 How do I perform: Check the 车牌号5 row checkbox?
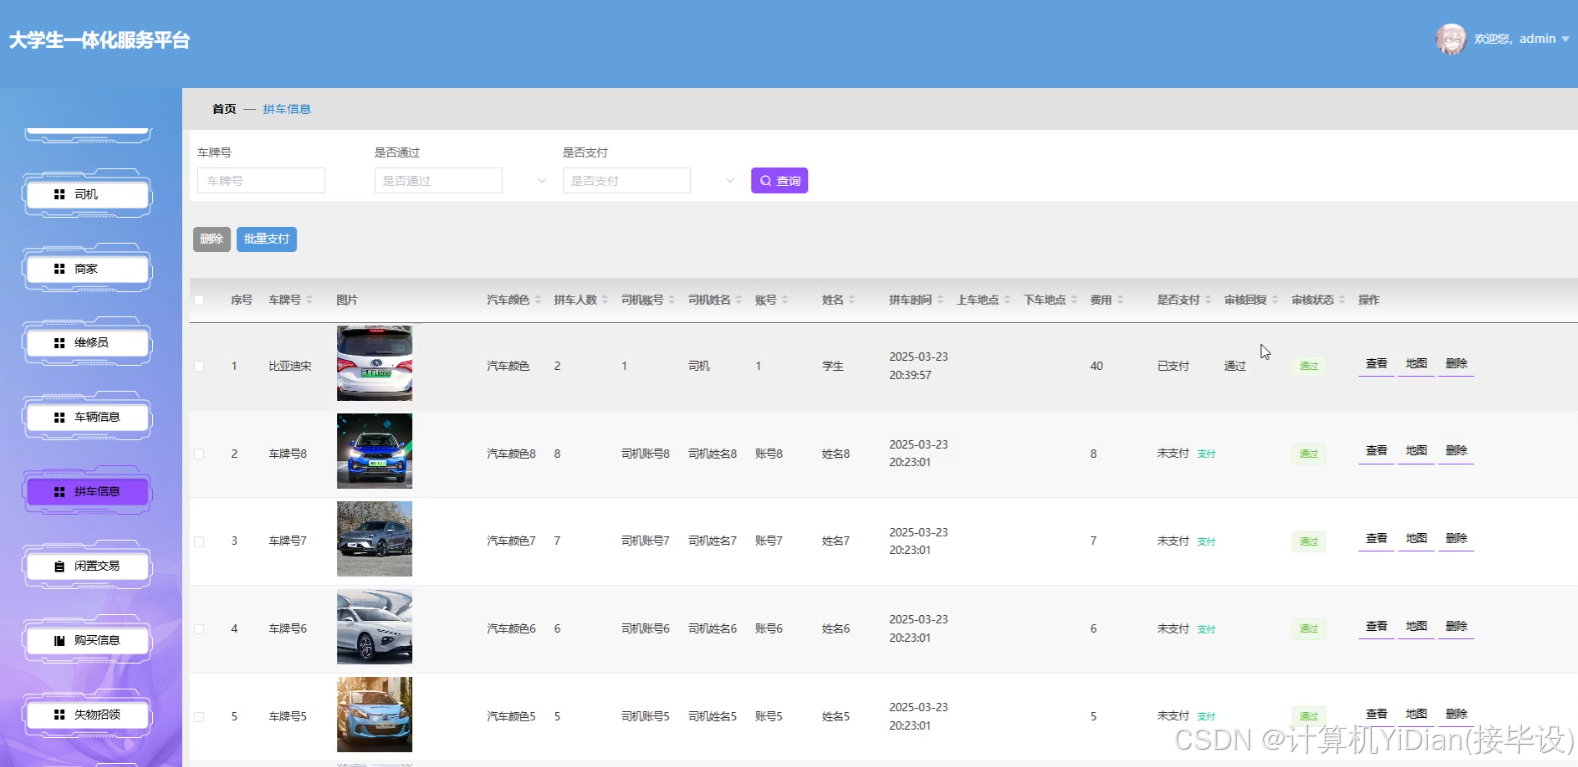[199, 717]
